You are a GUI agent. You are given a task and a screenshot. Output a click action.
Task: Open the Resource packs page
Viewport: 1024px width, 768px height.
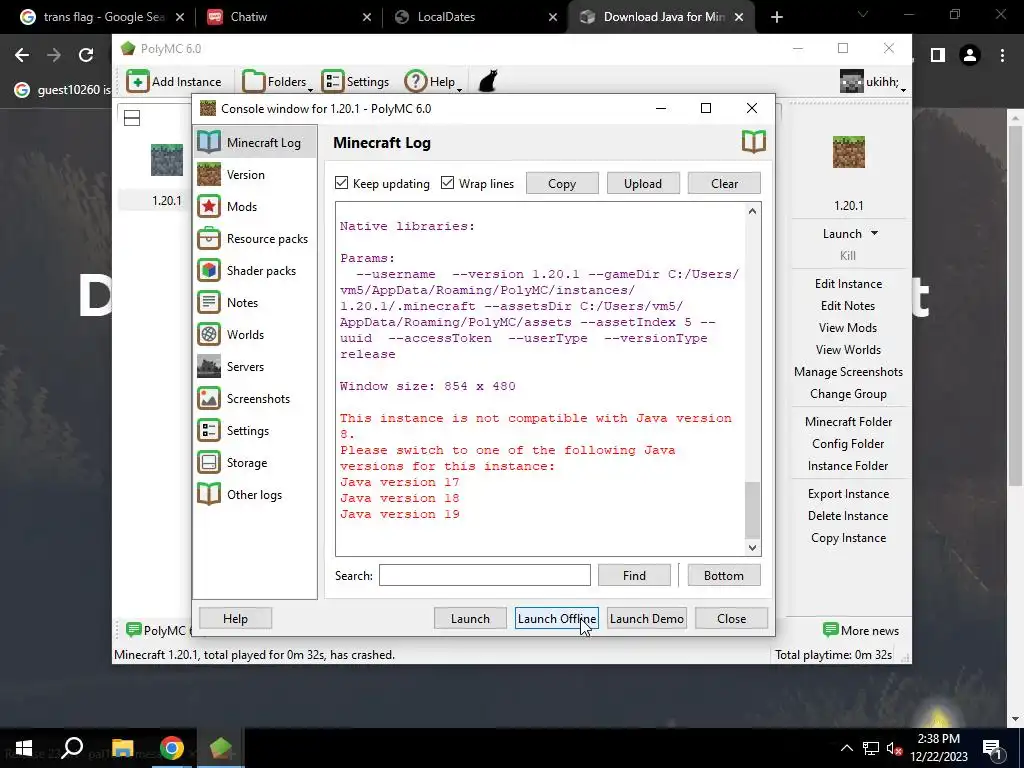[x=255, y=238]
